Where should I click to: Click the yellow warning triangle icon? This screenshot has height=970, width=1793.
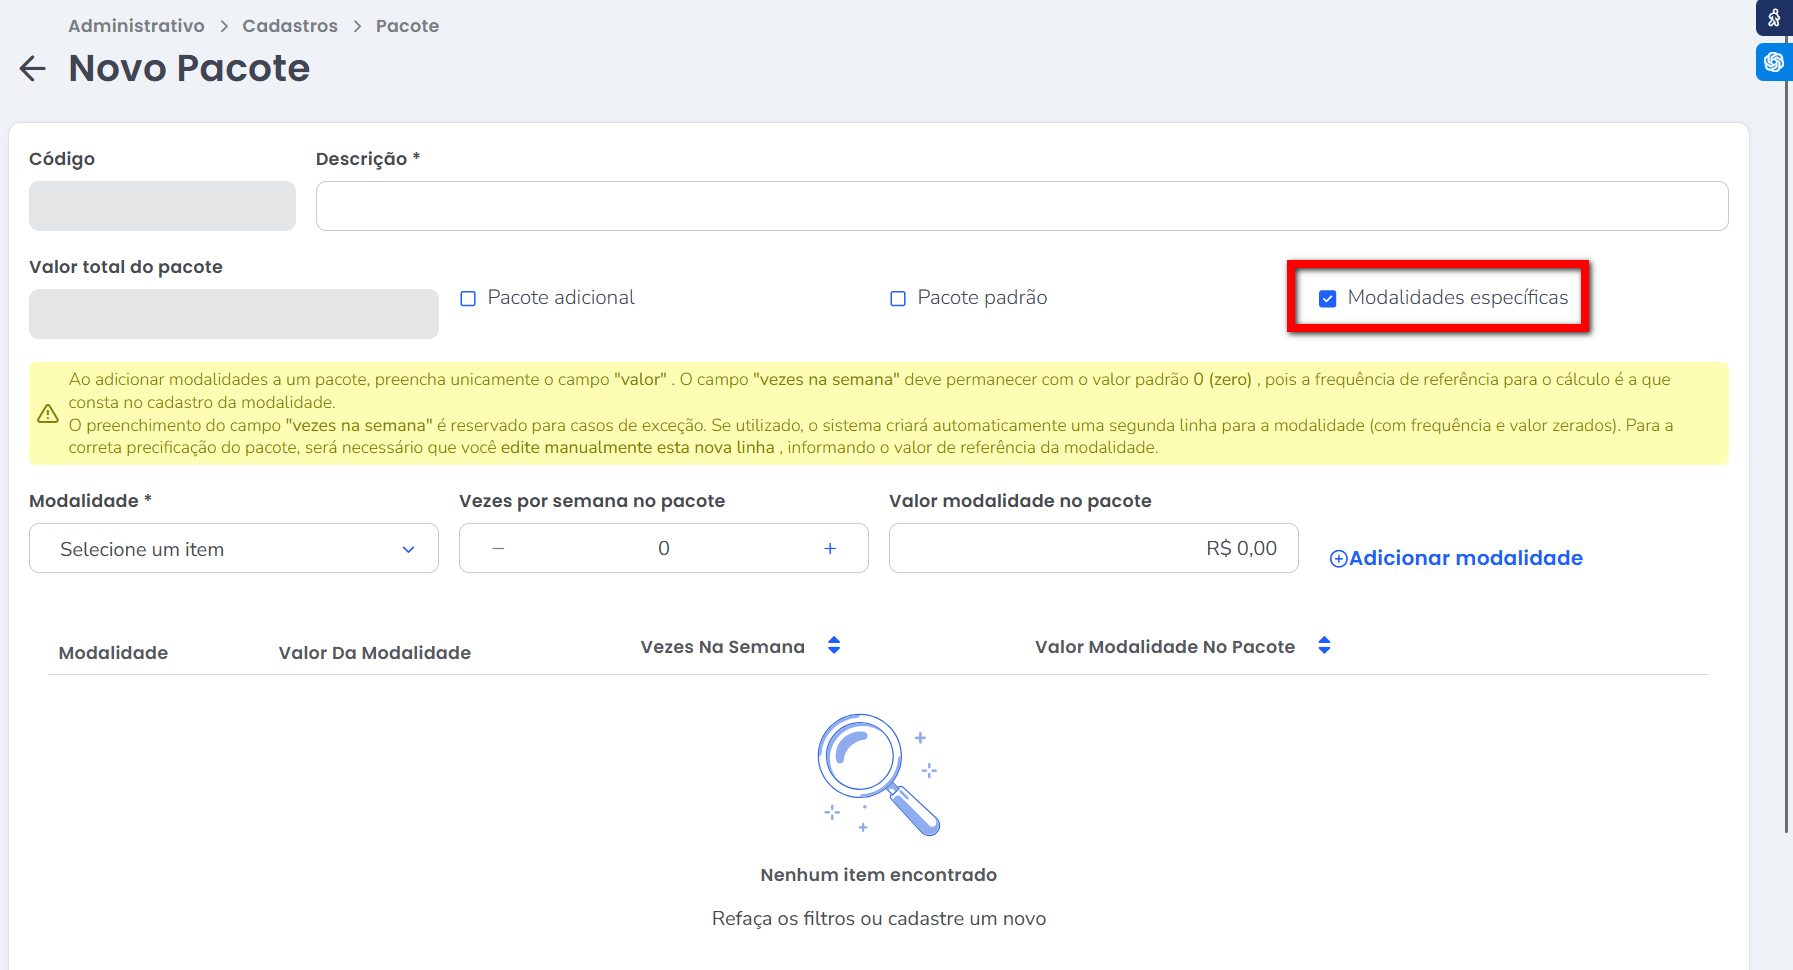(x=47, y=414)
